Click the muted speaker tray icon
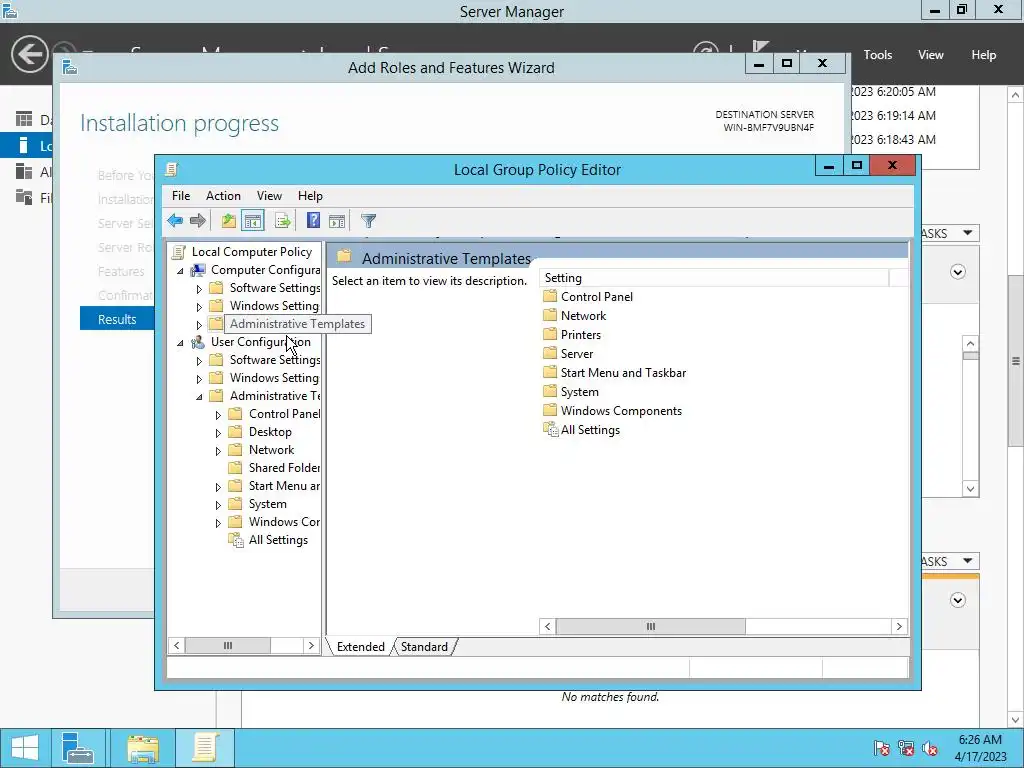 tap(930, 748)
